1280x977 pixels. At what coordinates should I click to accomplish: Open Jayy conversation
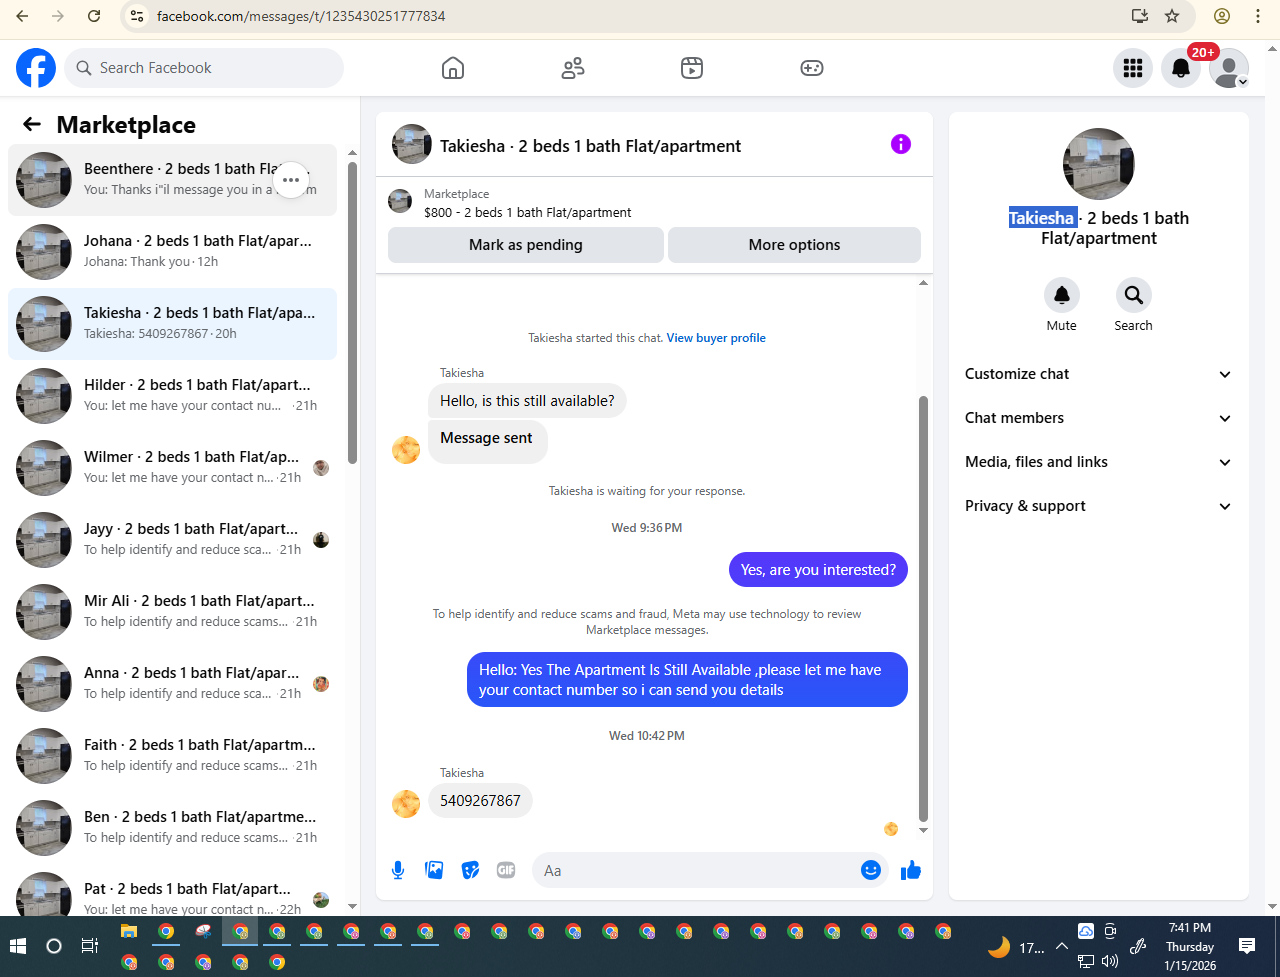pyautogui.click(x=172, y=540)
